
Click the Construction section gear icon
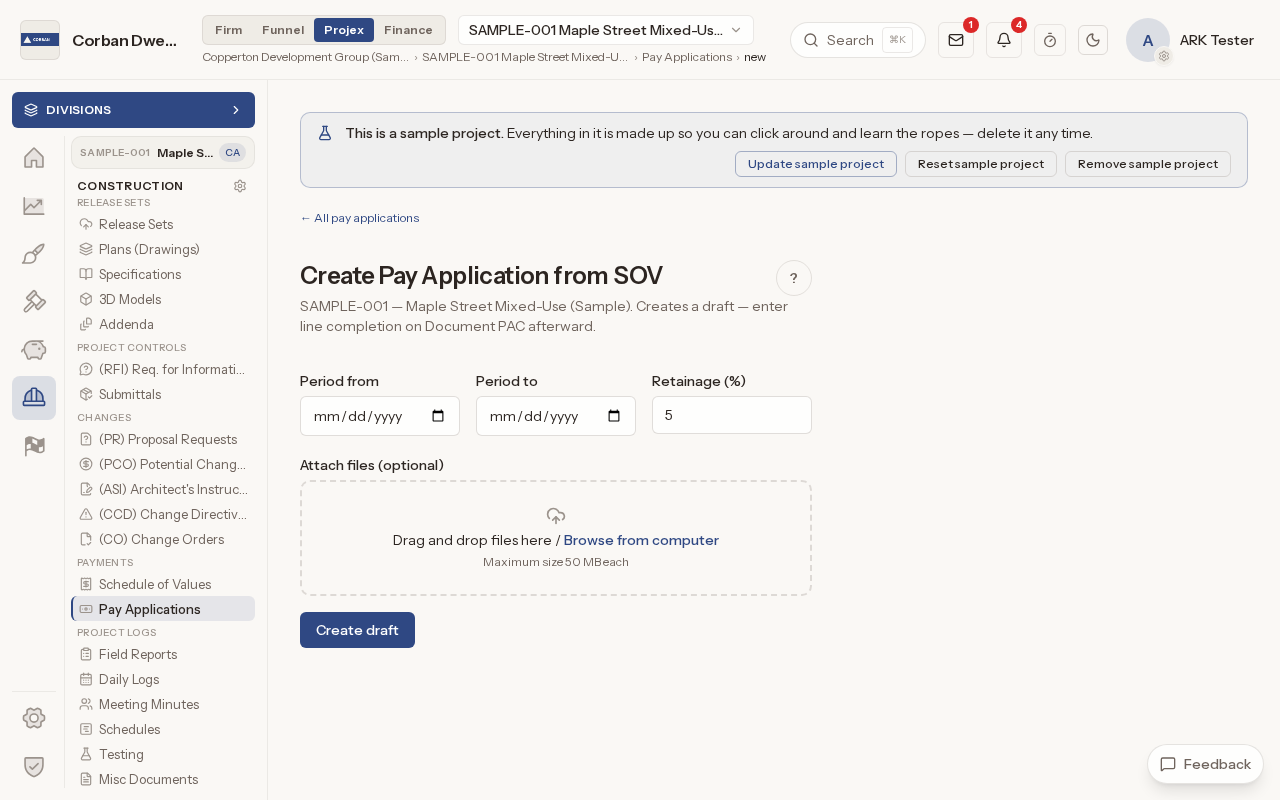point(240,186)
